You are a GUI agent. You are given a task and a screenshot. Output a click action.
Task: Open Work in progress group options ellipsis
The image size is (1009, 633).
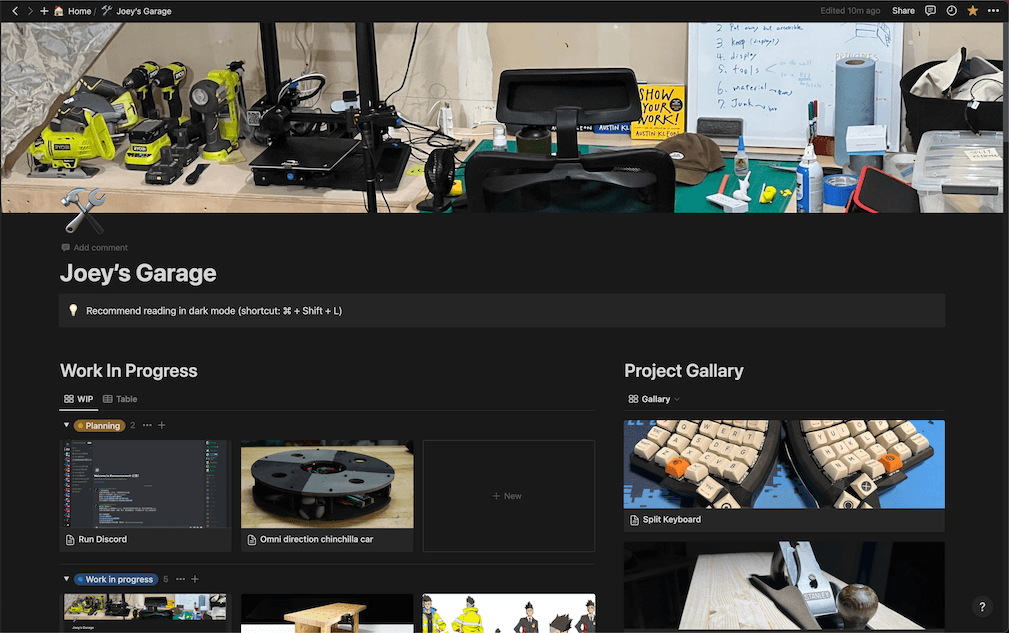tap(179, 579)
